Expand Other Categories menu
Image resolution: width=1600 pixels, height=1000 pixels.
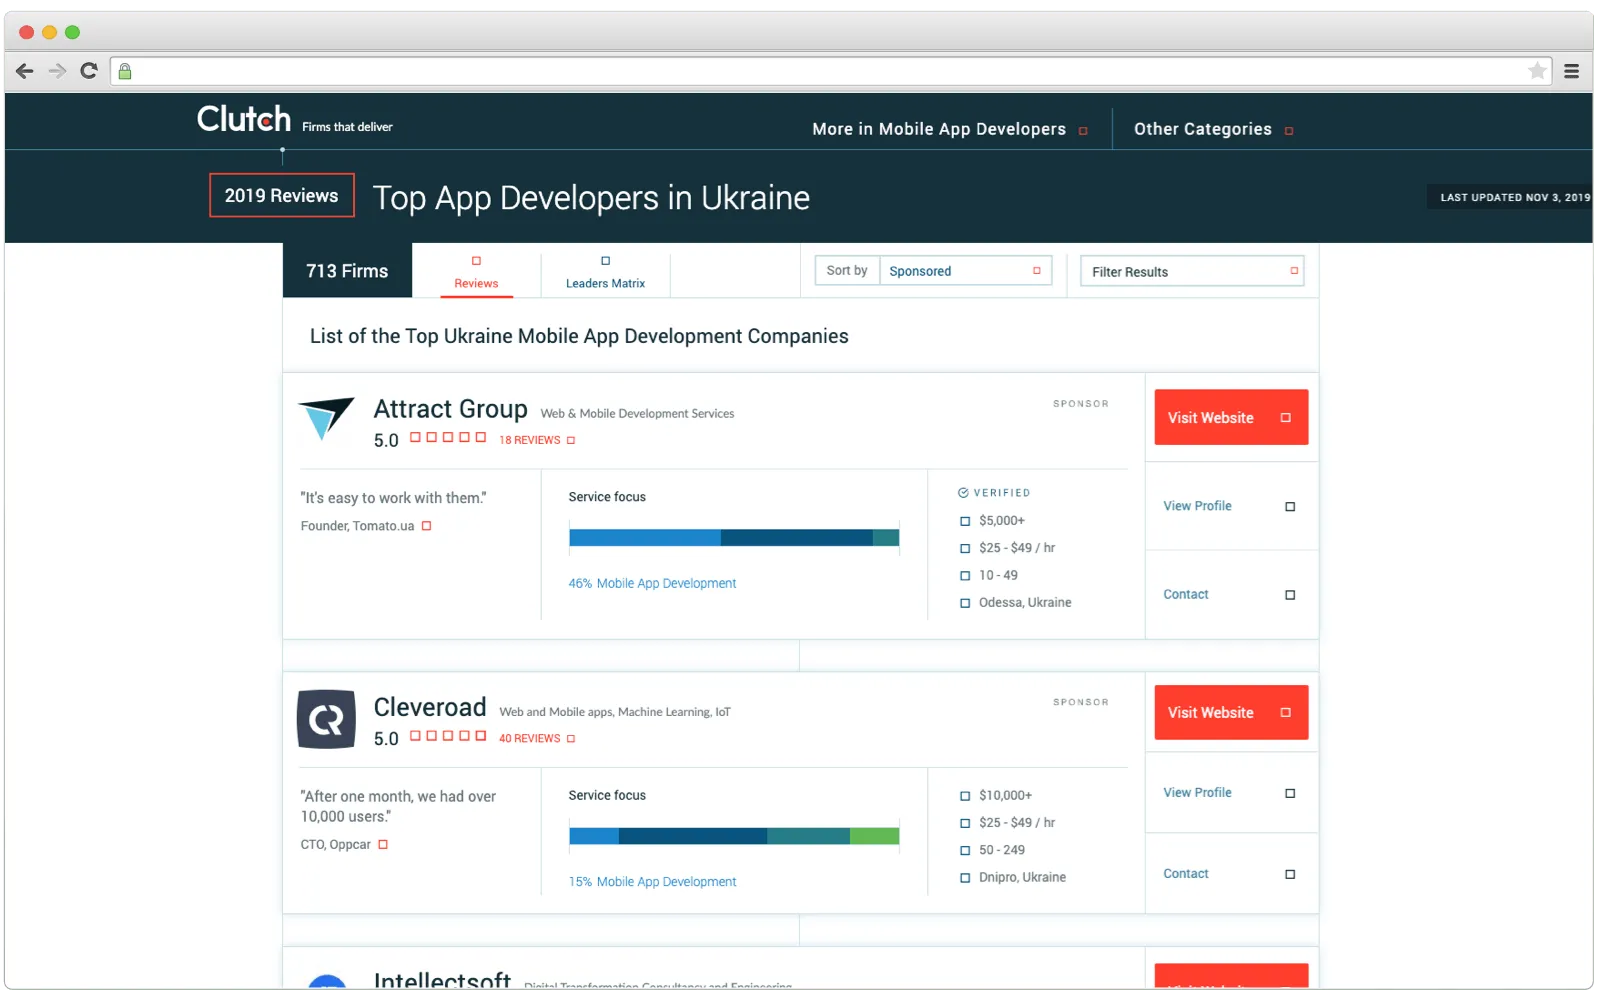pos(1213,130)
